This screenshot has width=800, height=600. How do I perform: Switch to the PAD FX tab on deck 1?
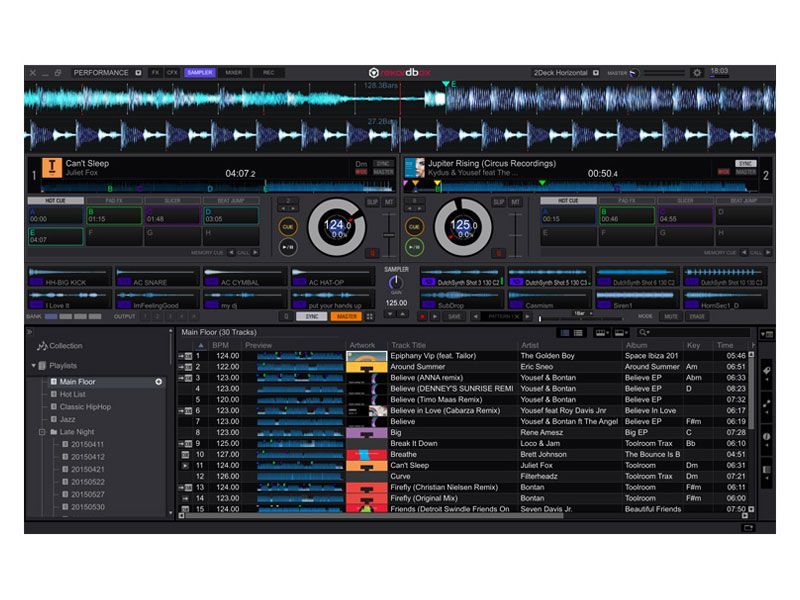(x=115, y=200)
